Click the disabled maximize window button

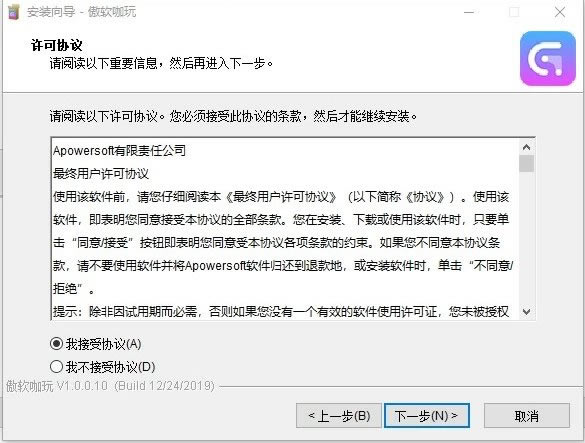point(514,12)
